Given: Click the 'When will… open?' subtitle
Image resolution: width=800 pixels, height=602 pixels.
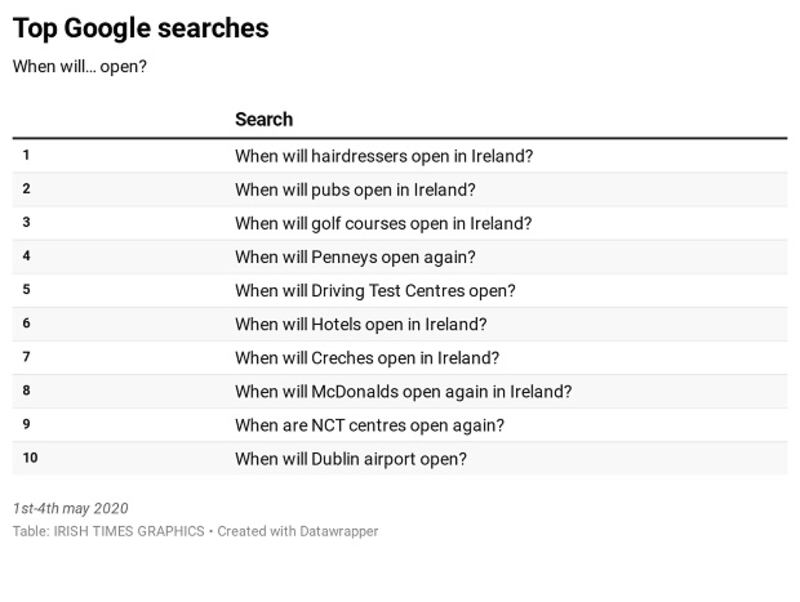Looking at the screenshot, I should pos(80,68).
